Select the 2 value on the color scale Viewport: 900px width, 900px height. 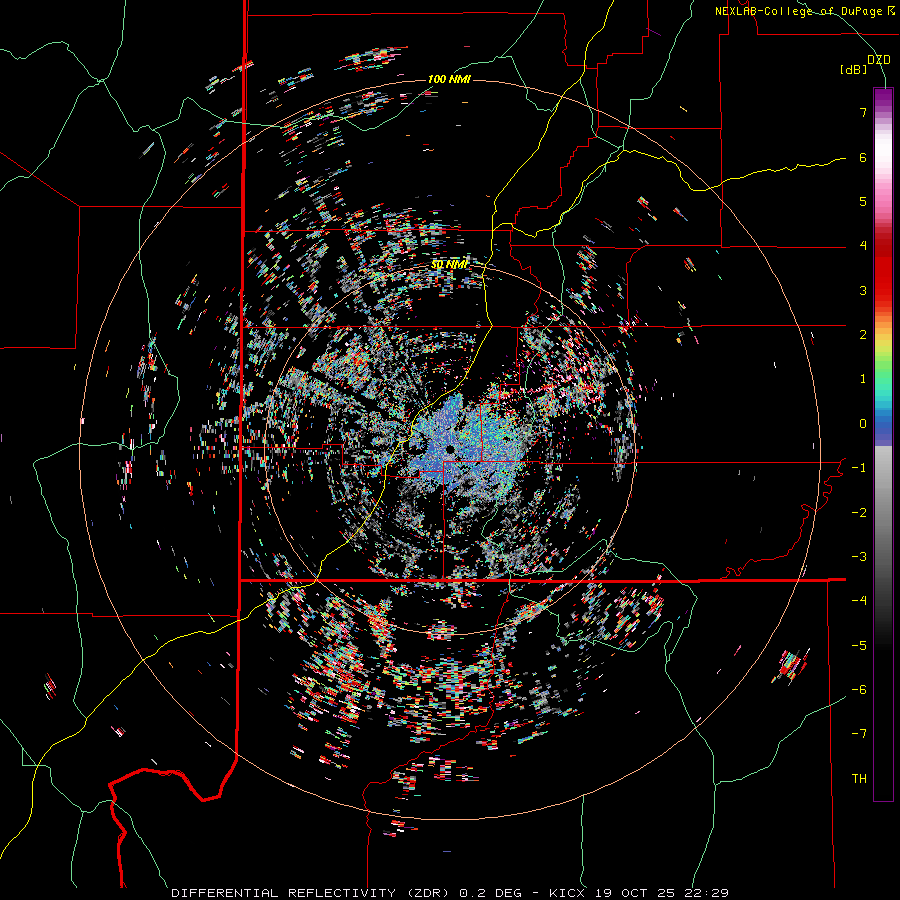(863, 335)
